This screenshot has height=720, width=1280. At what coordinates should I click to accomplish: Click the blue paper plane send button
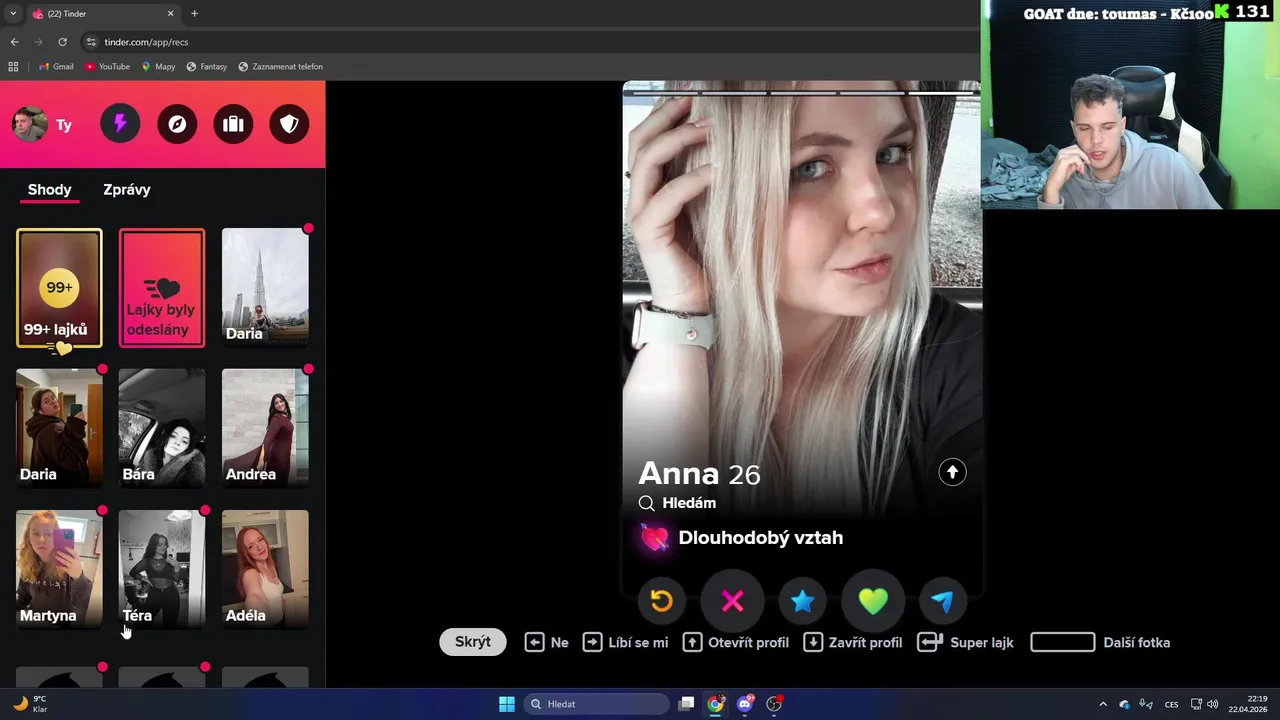coord(943,600)
